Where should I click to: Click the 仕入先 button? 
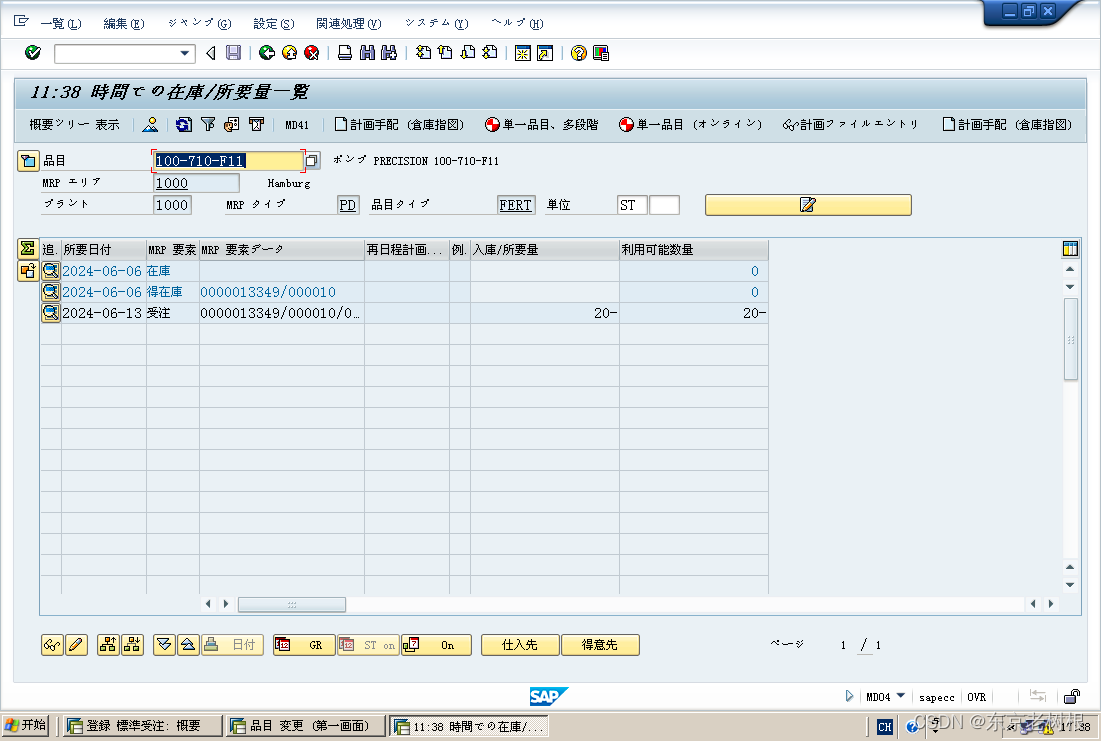pyautogui.click(x=519, y=645)
